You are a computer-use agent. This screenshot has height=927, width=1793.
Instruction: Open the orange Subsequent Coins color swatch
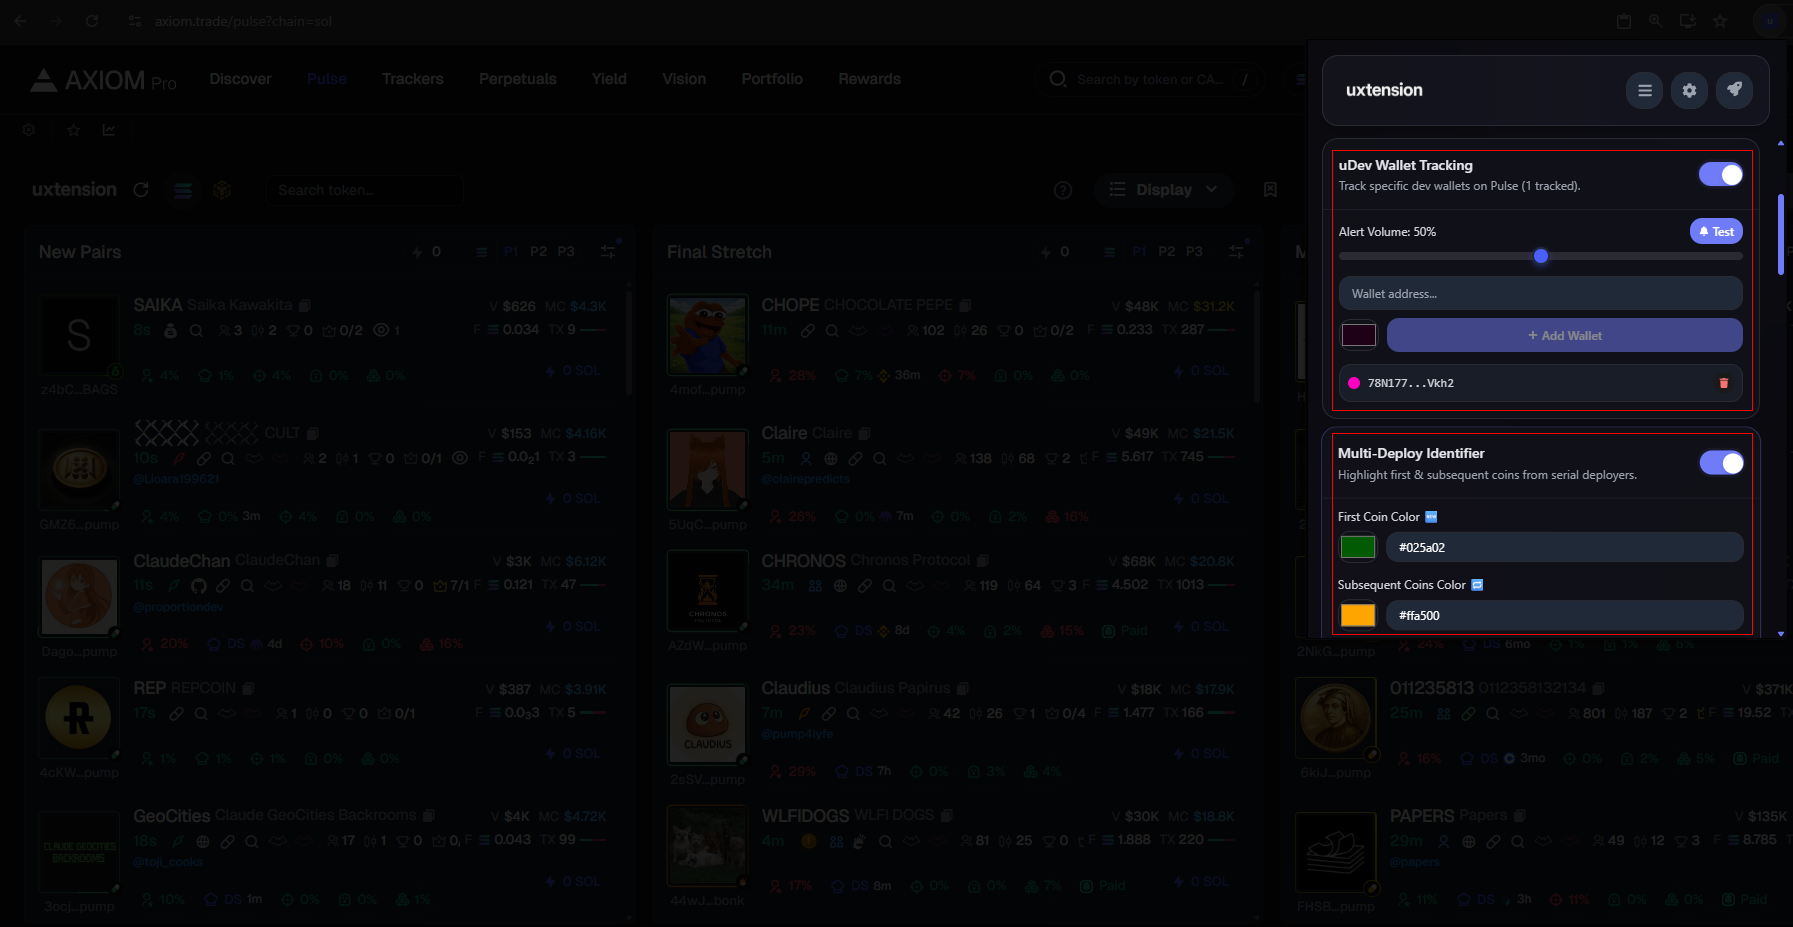[1357, 615]
